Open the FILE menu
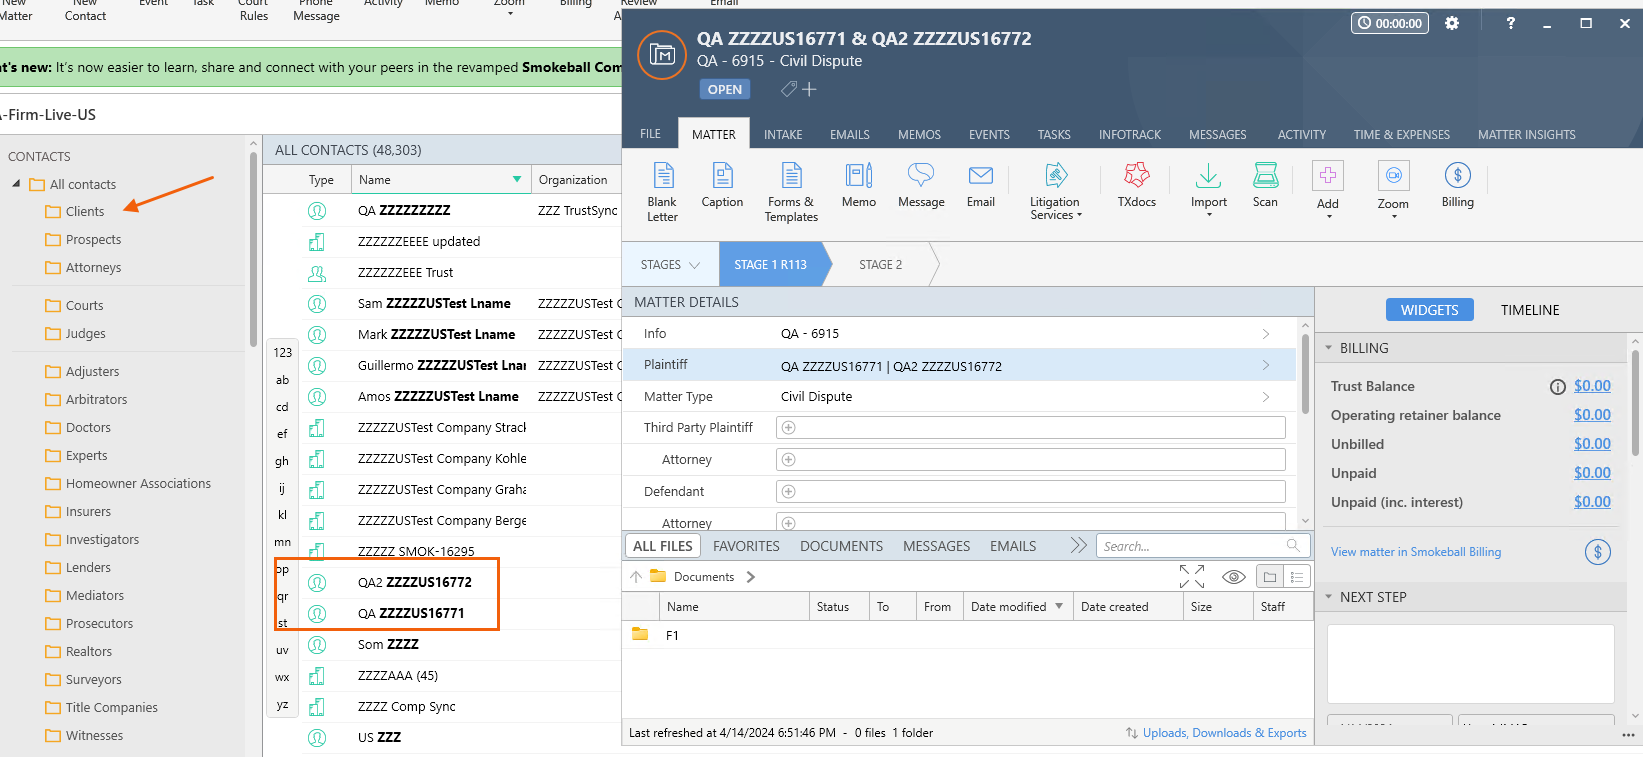This screenshot has height=757, width=1643. click(x=650, y=134)
